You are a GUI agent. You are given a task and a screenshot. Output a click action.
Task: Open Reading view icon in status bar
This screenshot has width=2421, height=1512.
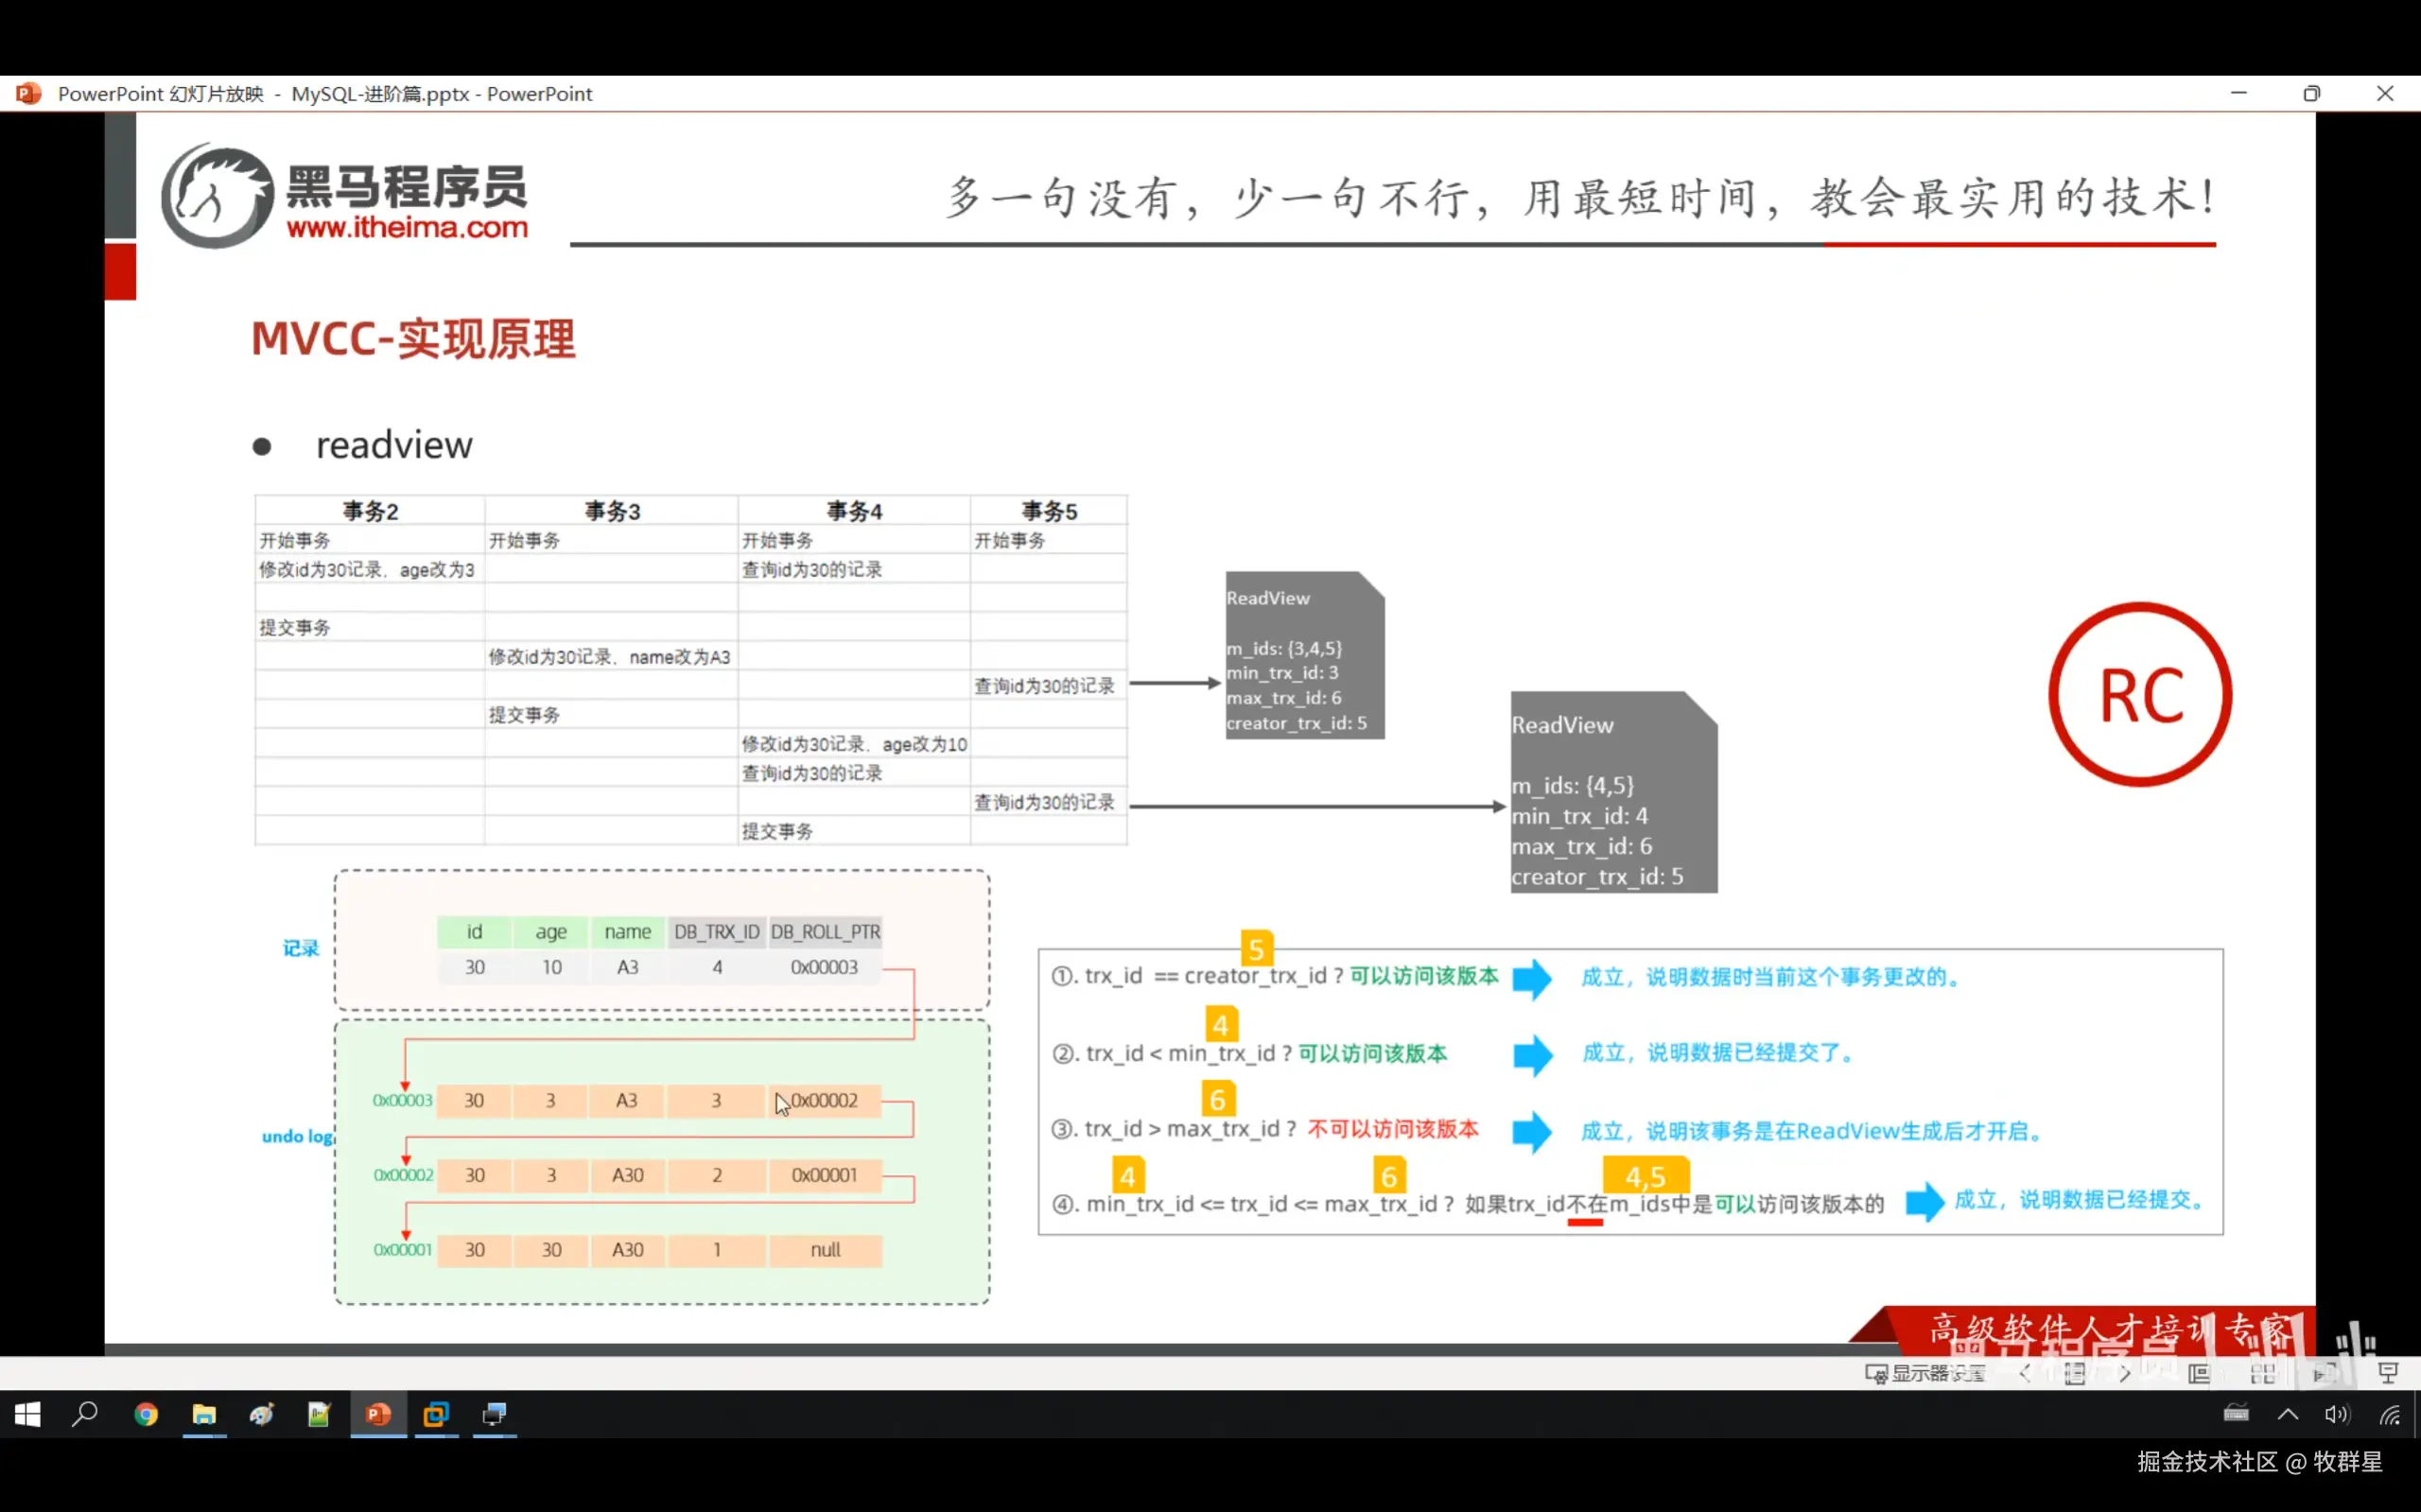[2325, 1373]
